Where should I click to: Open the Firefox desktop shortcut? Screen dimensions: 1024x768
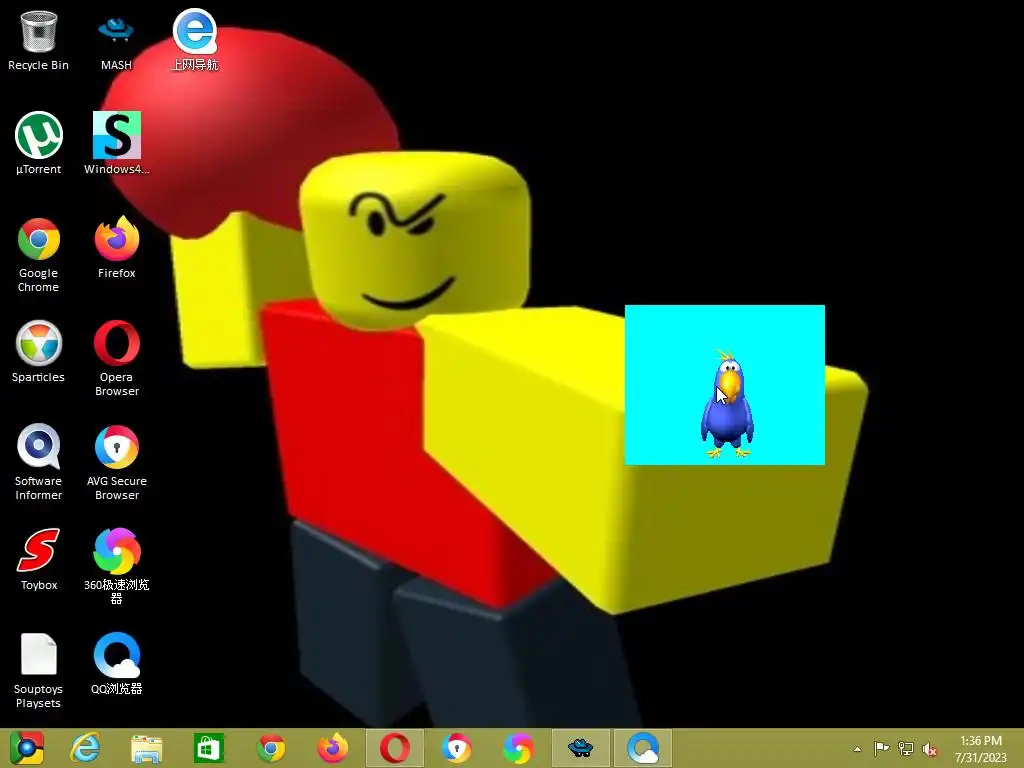click(117, 248)
